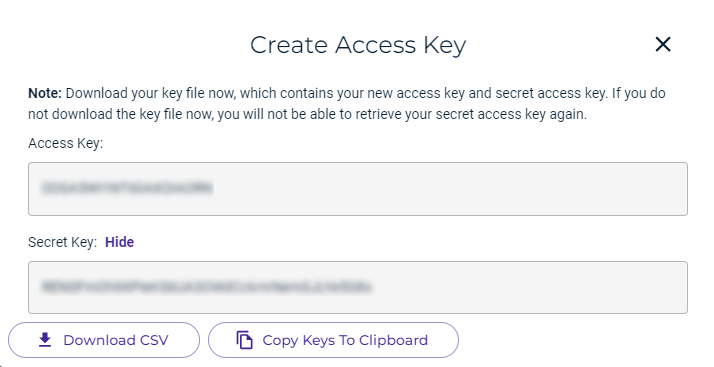Hide the secret key value
714x367 pixels.
[x=119, y=242]
